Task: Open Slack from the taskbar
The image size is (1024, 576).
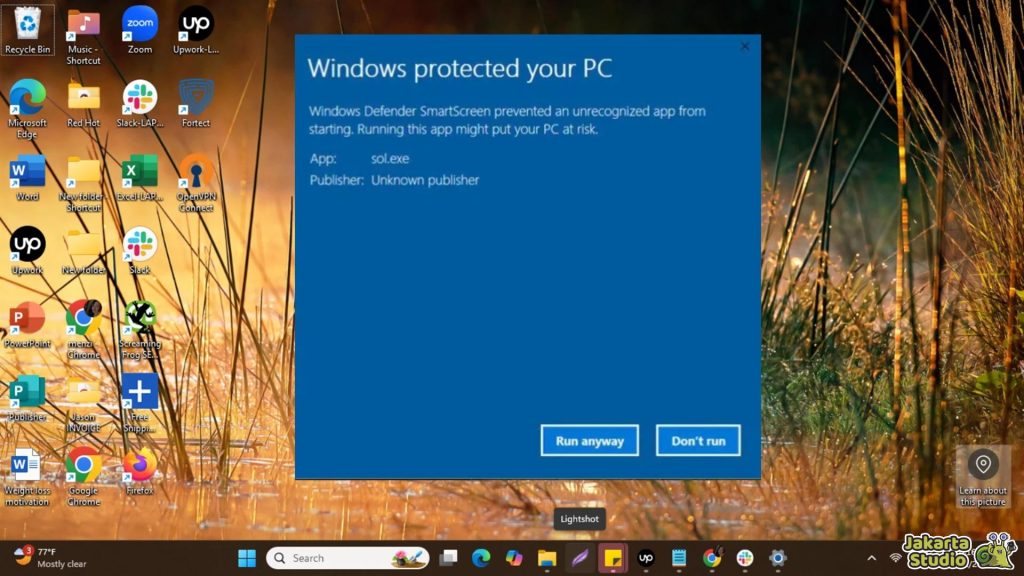Action: coord(744,558)
